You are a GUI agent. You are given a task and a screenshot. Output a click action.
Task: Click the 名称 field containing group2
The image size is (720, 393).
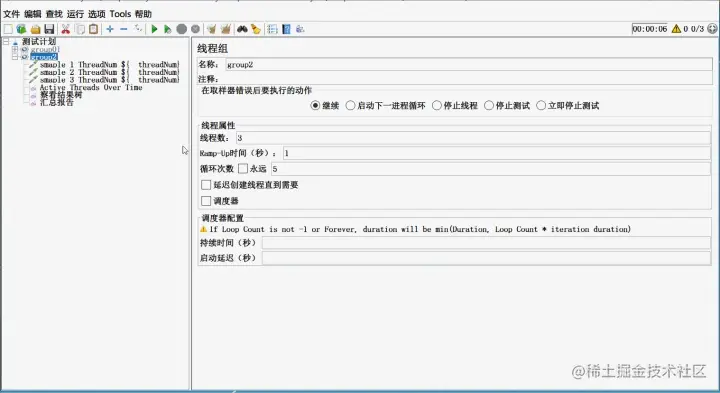tap(468, 64)
